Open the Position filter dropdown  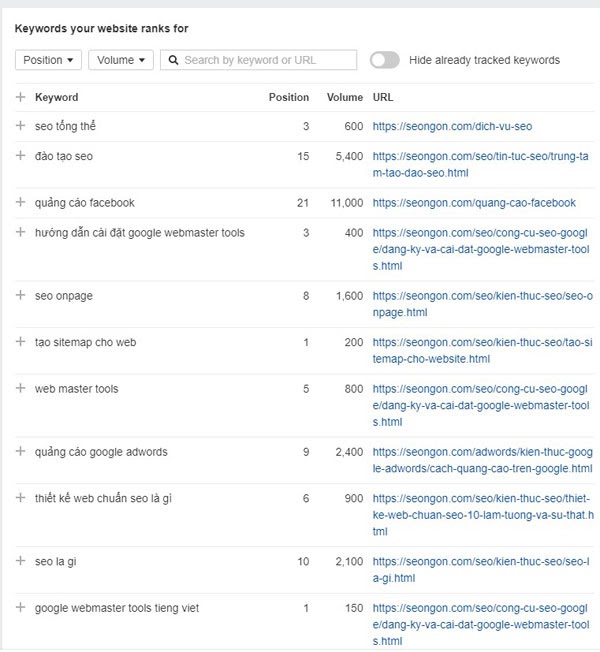coord(48,60)
